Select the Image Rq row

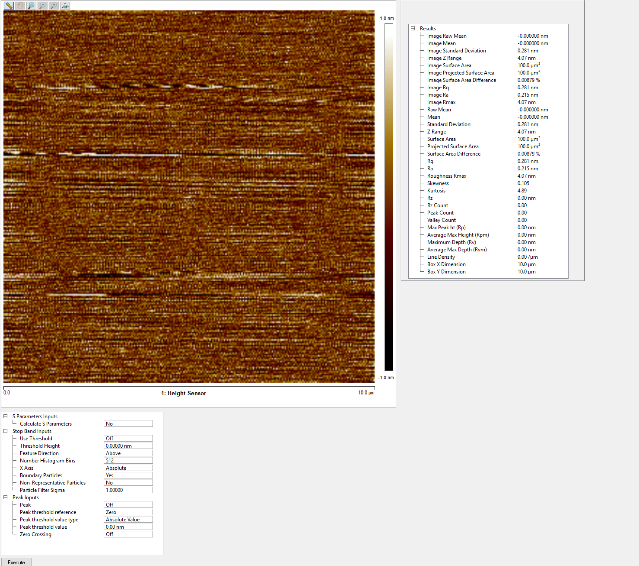click(x=488, y=87)
